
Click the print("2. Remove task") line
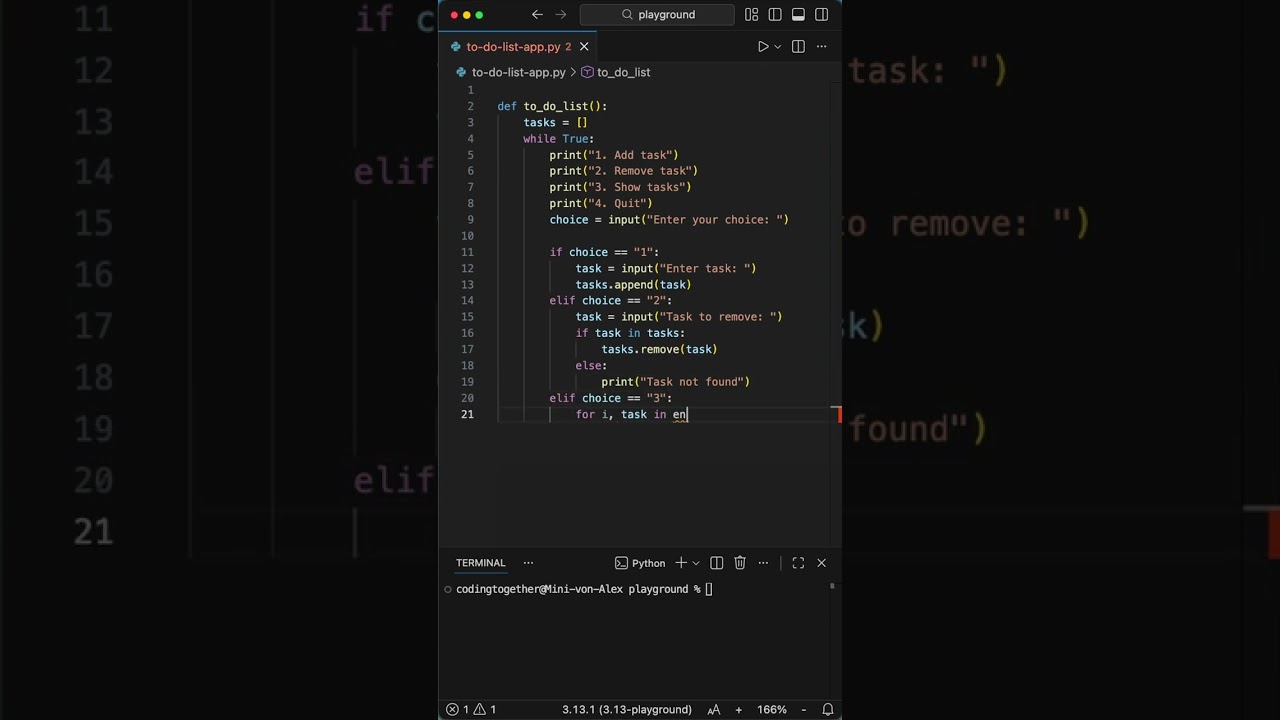(624, 171)
